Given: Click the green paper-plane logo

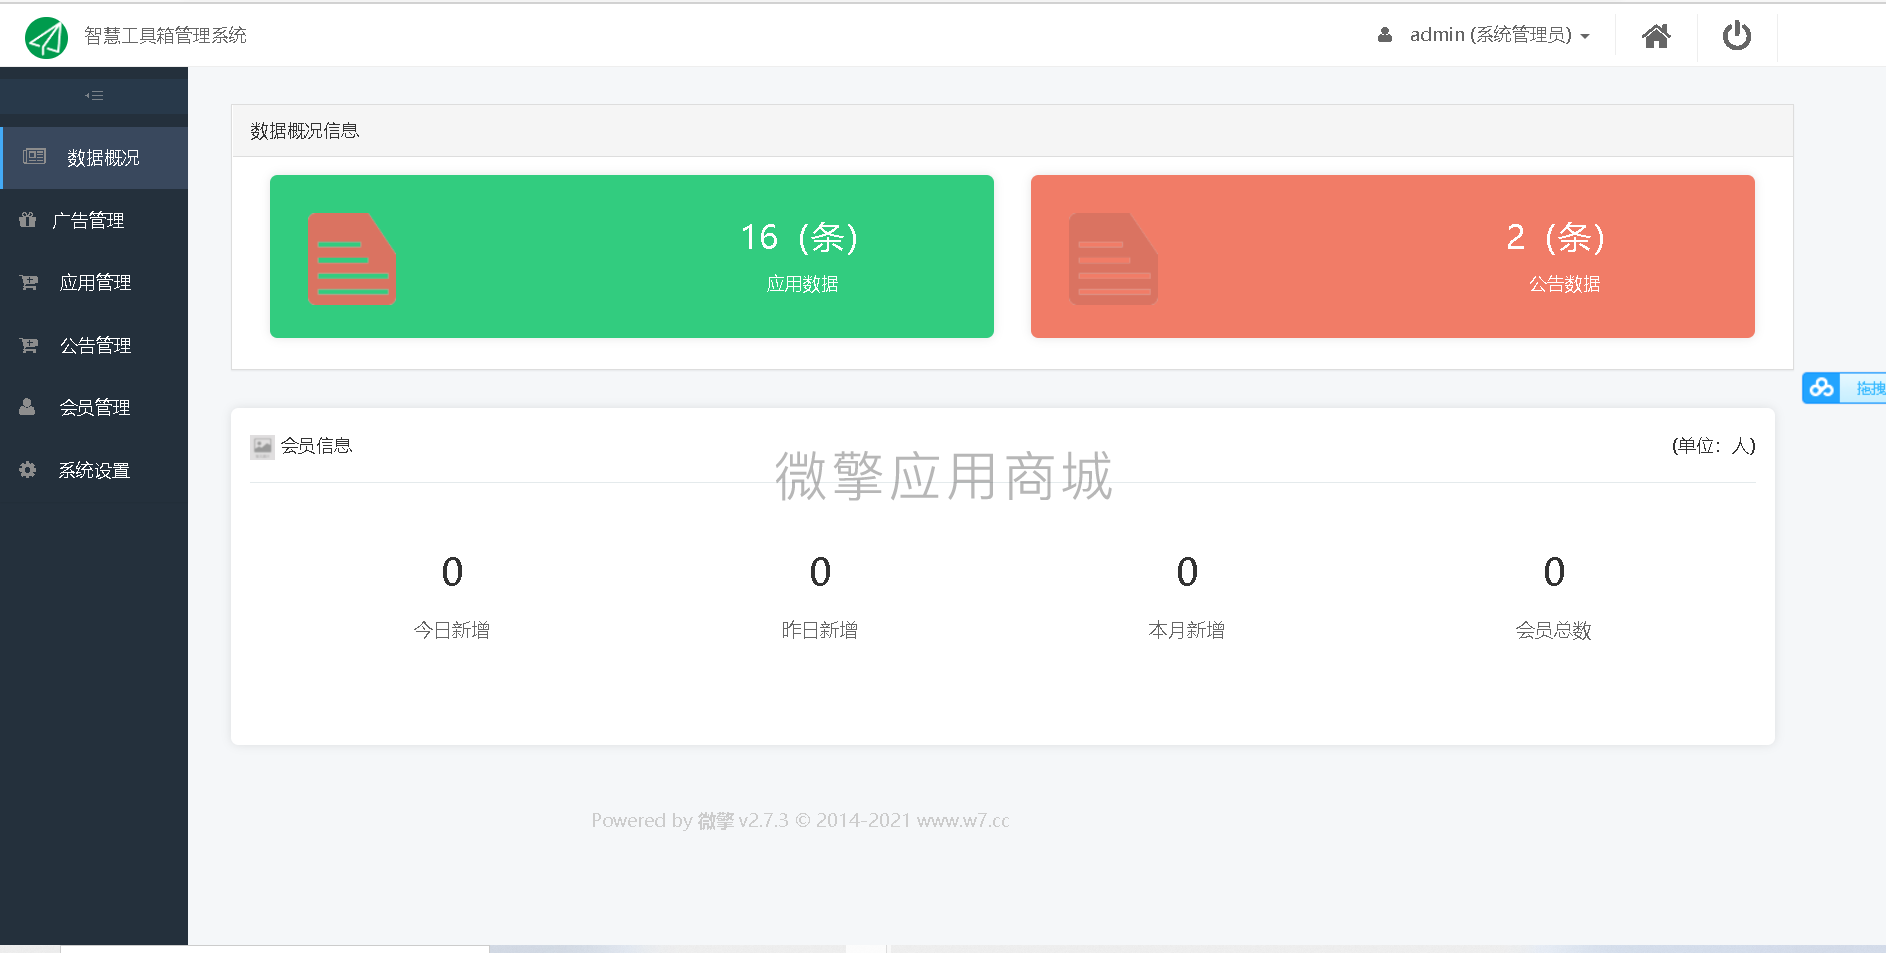Looking at the screenshot, I should [x=46, y=37].
